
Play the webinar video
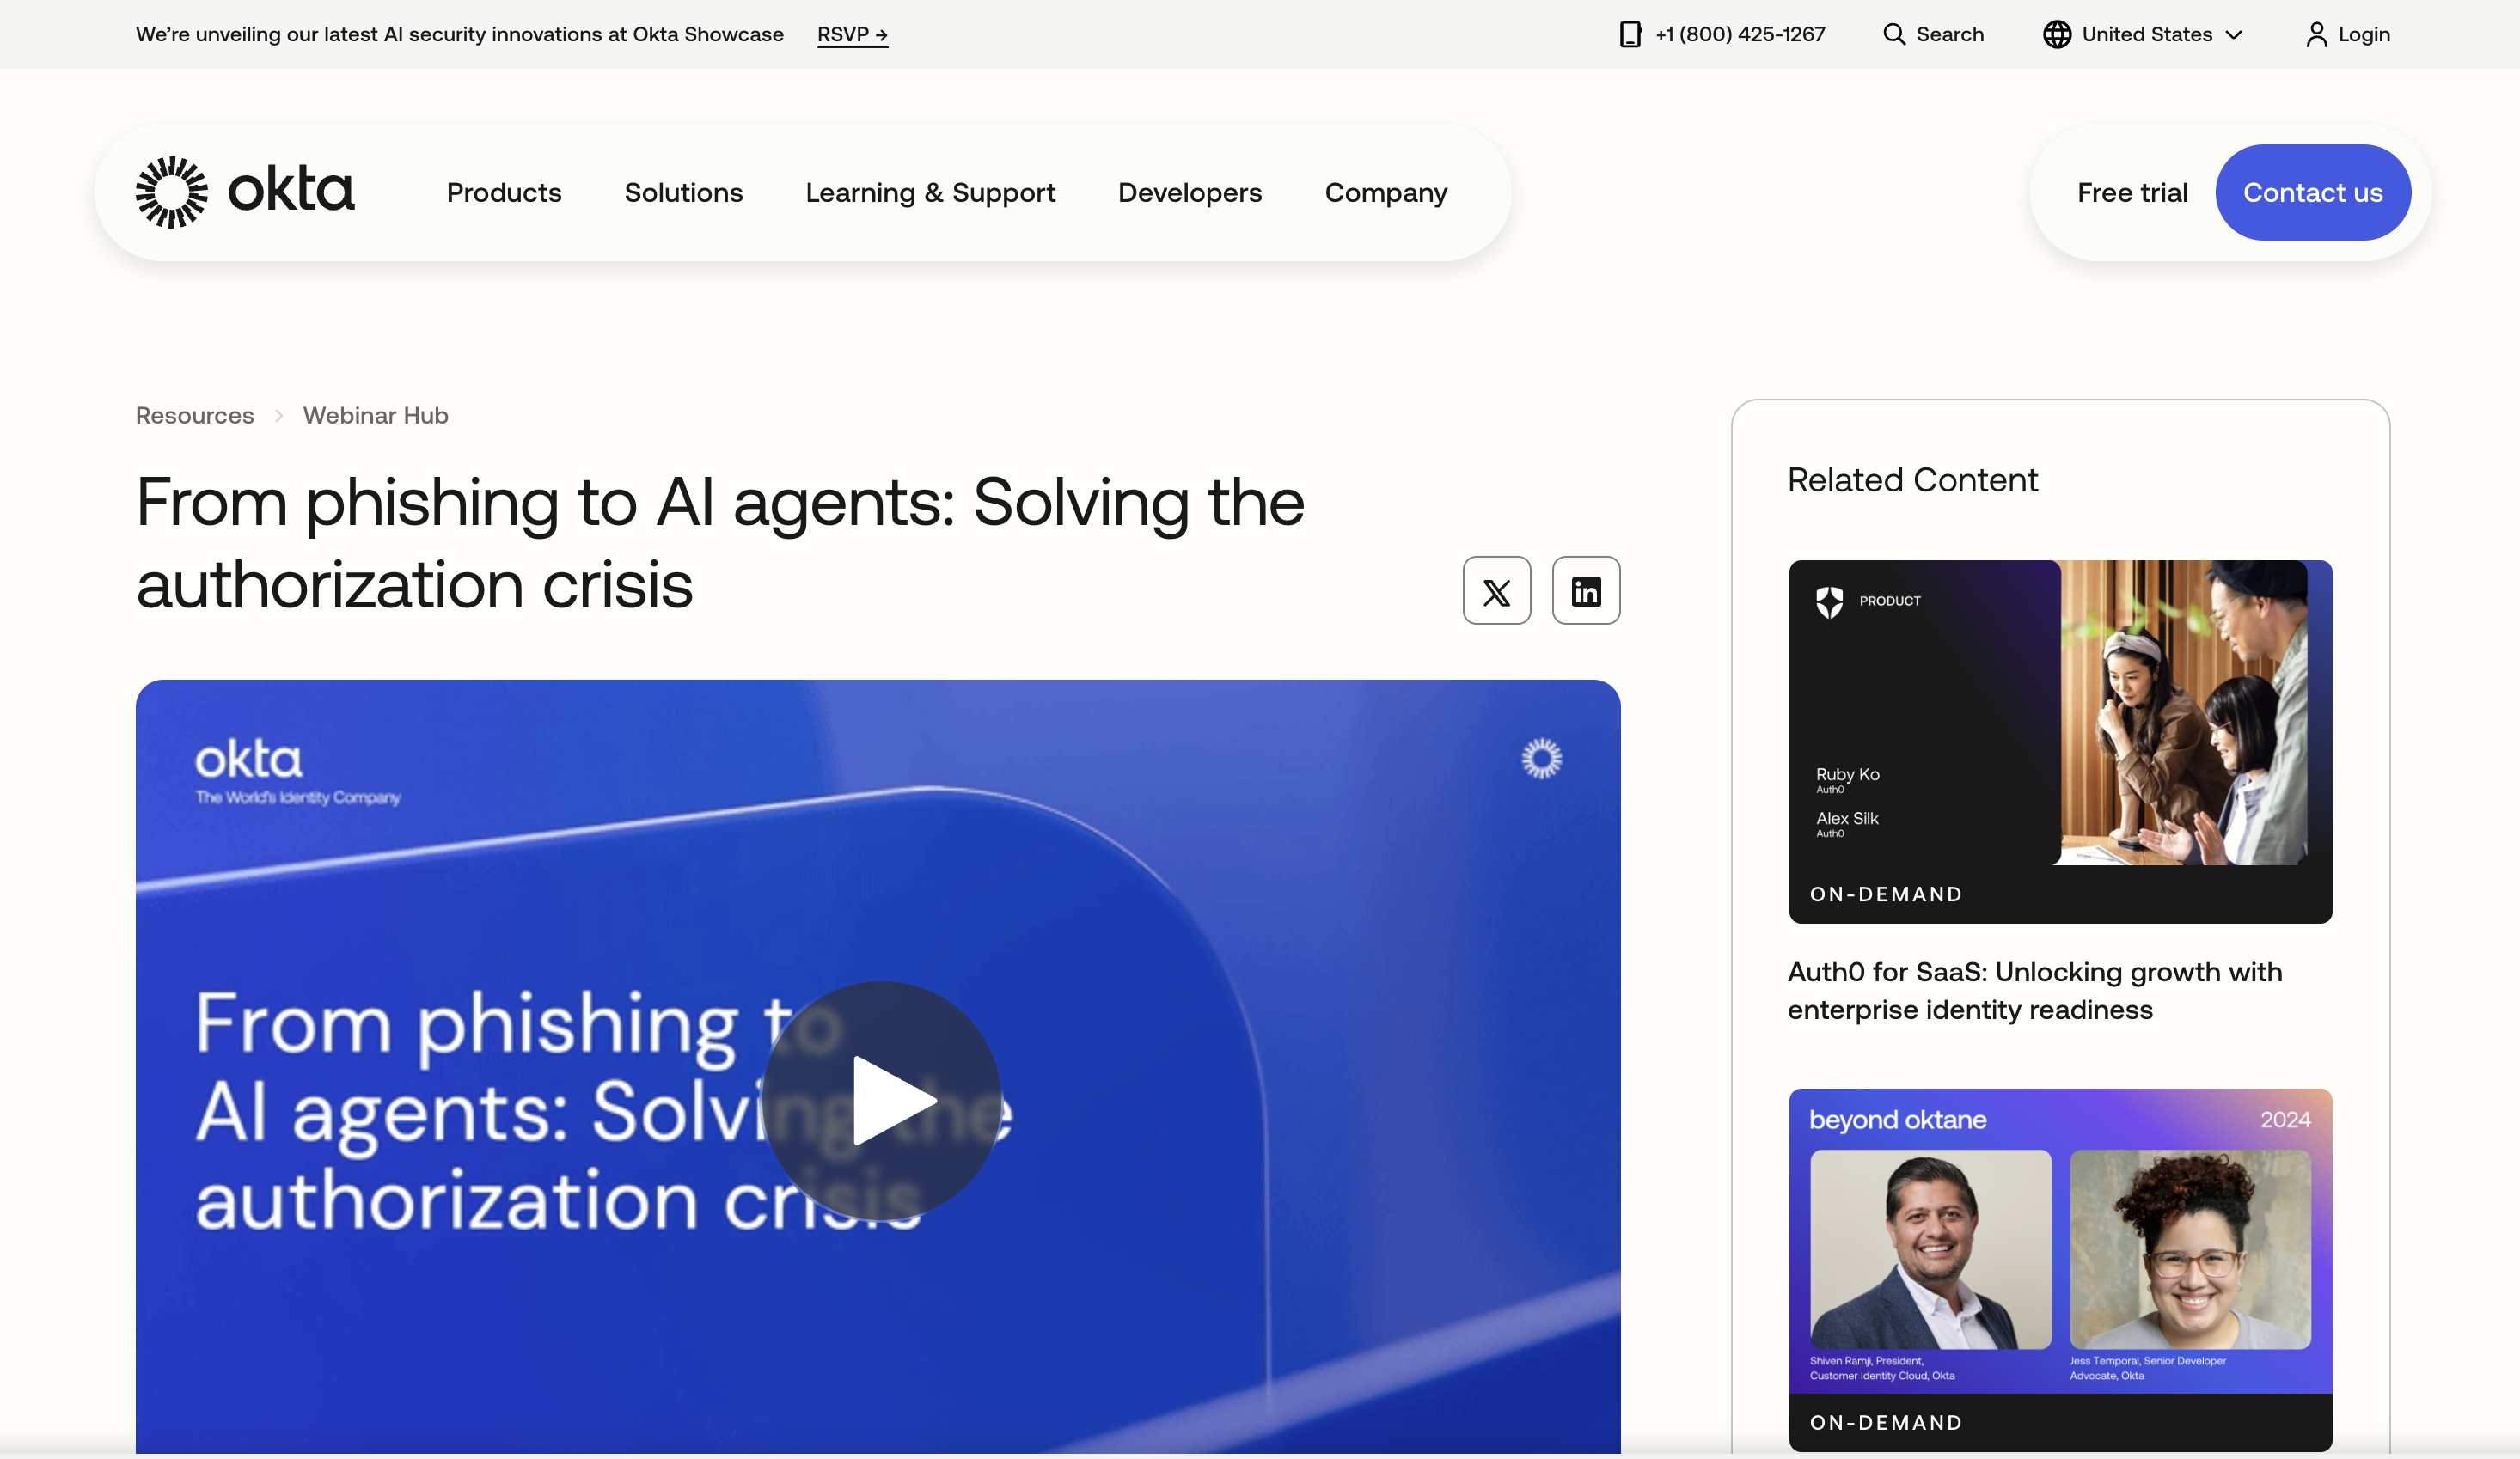click(881, 1101)
